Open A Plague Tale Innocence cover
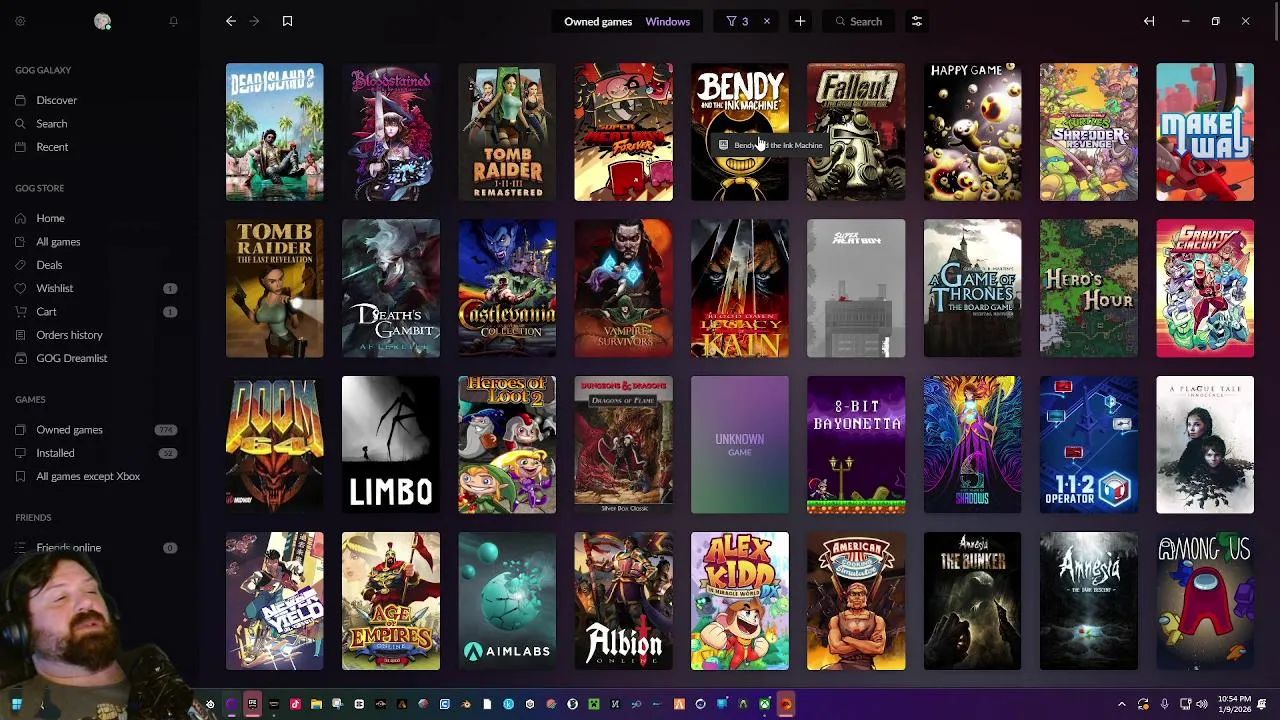This screenshot has width=1280, height=720. click(1205, 445)
